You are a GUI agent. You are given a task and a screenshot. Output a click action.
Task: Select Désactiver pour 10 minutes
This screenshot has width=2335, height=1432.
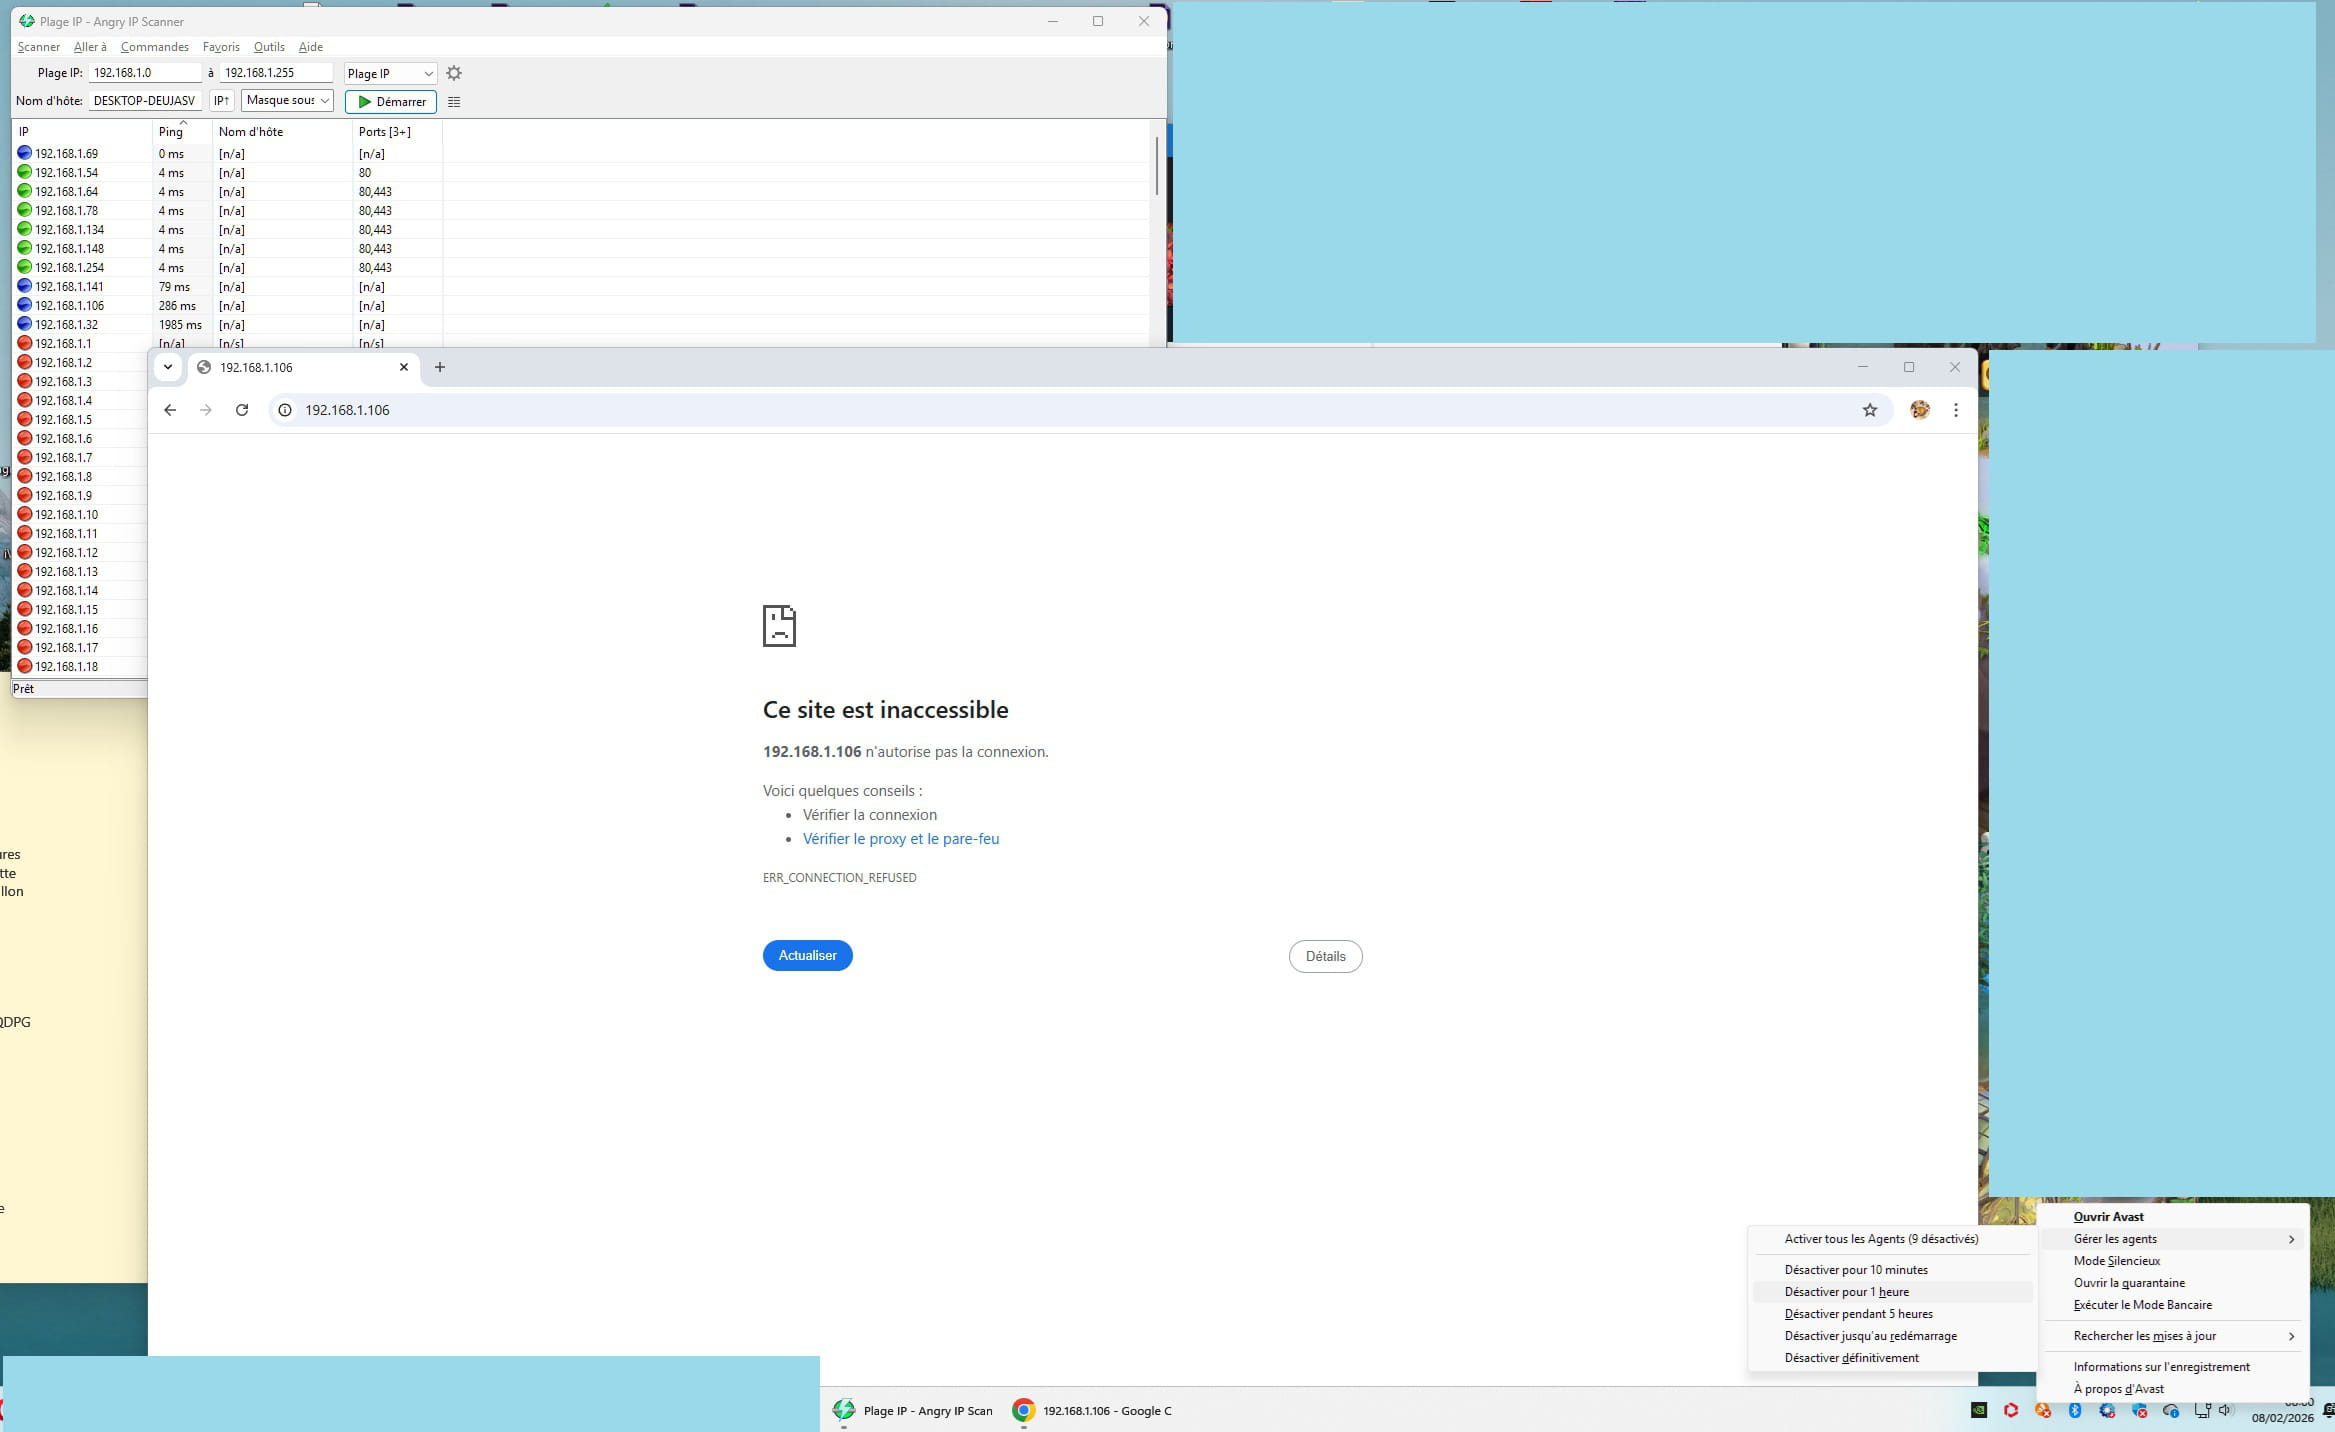pos(1856,1270)
